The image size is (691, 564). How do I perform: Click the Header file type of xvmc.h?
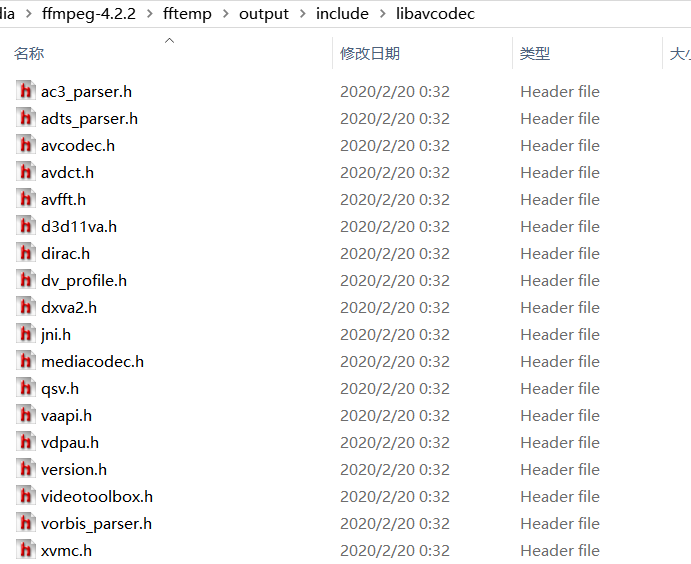click(560, 551)
